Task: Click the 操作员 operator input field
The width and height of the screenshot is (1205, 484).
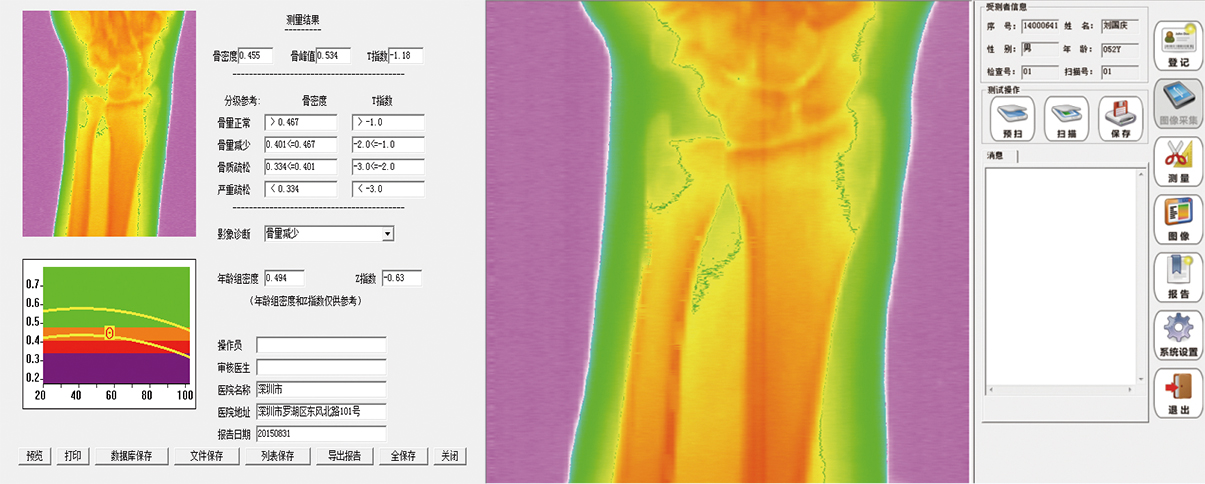Action: point(321,345)
